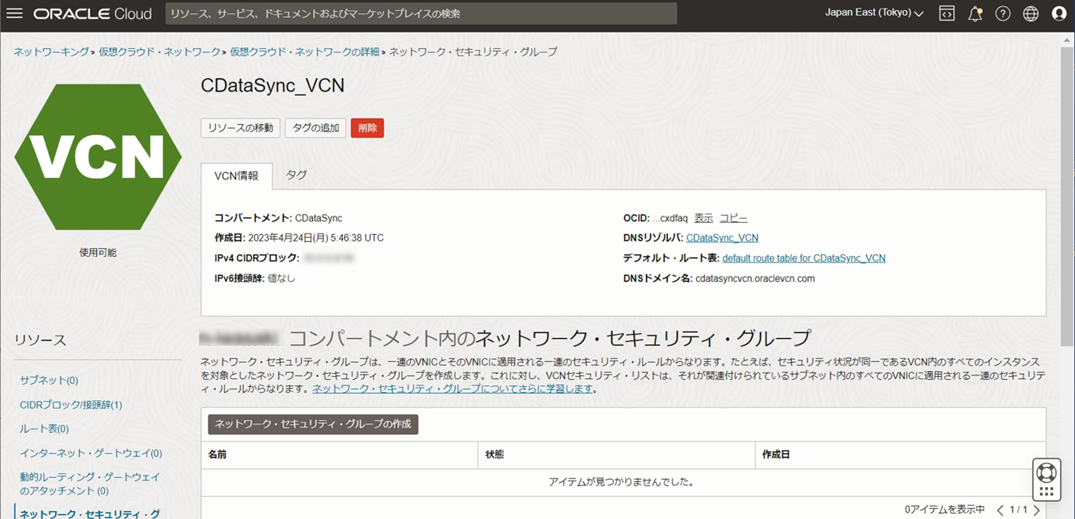Select インターネット・ゲートウェイ(0) resource

[x=91, y=453]
